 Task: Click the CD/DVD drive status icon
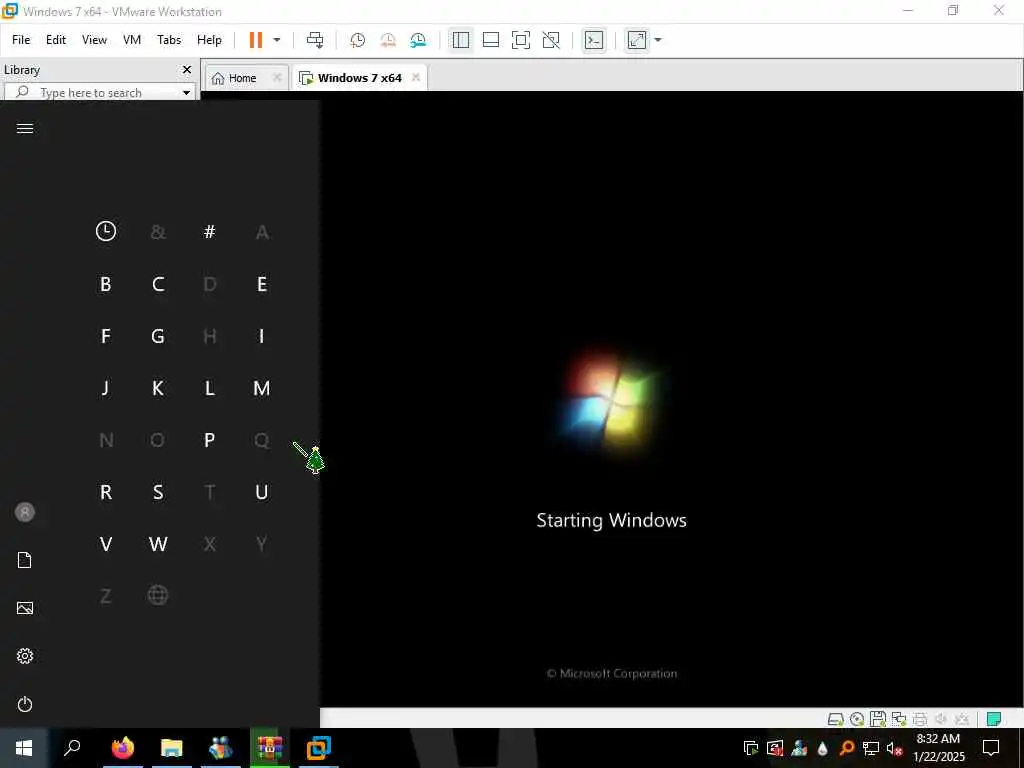857,719
